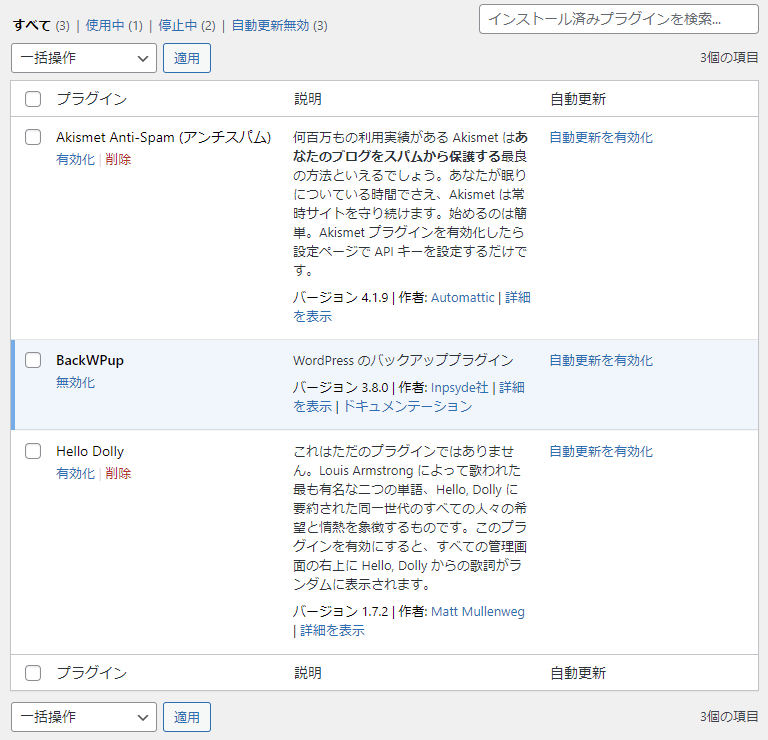Enable auto-updates for Hello Dolly
The image size is (768, 740).
click(x=601, y=452)
